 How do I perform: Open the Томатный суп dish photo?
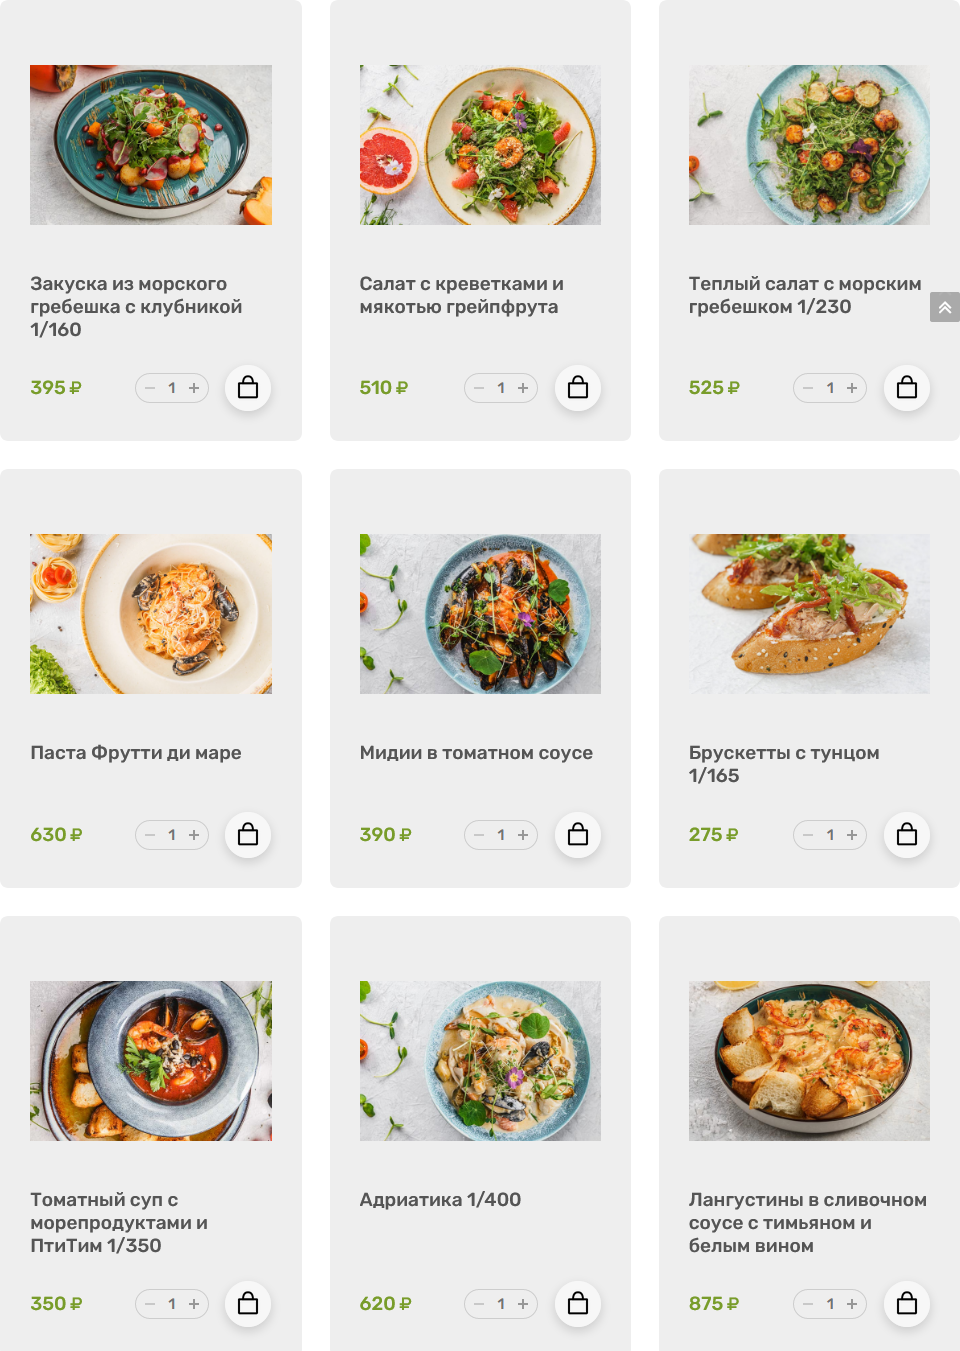151,1061
